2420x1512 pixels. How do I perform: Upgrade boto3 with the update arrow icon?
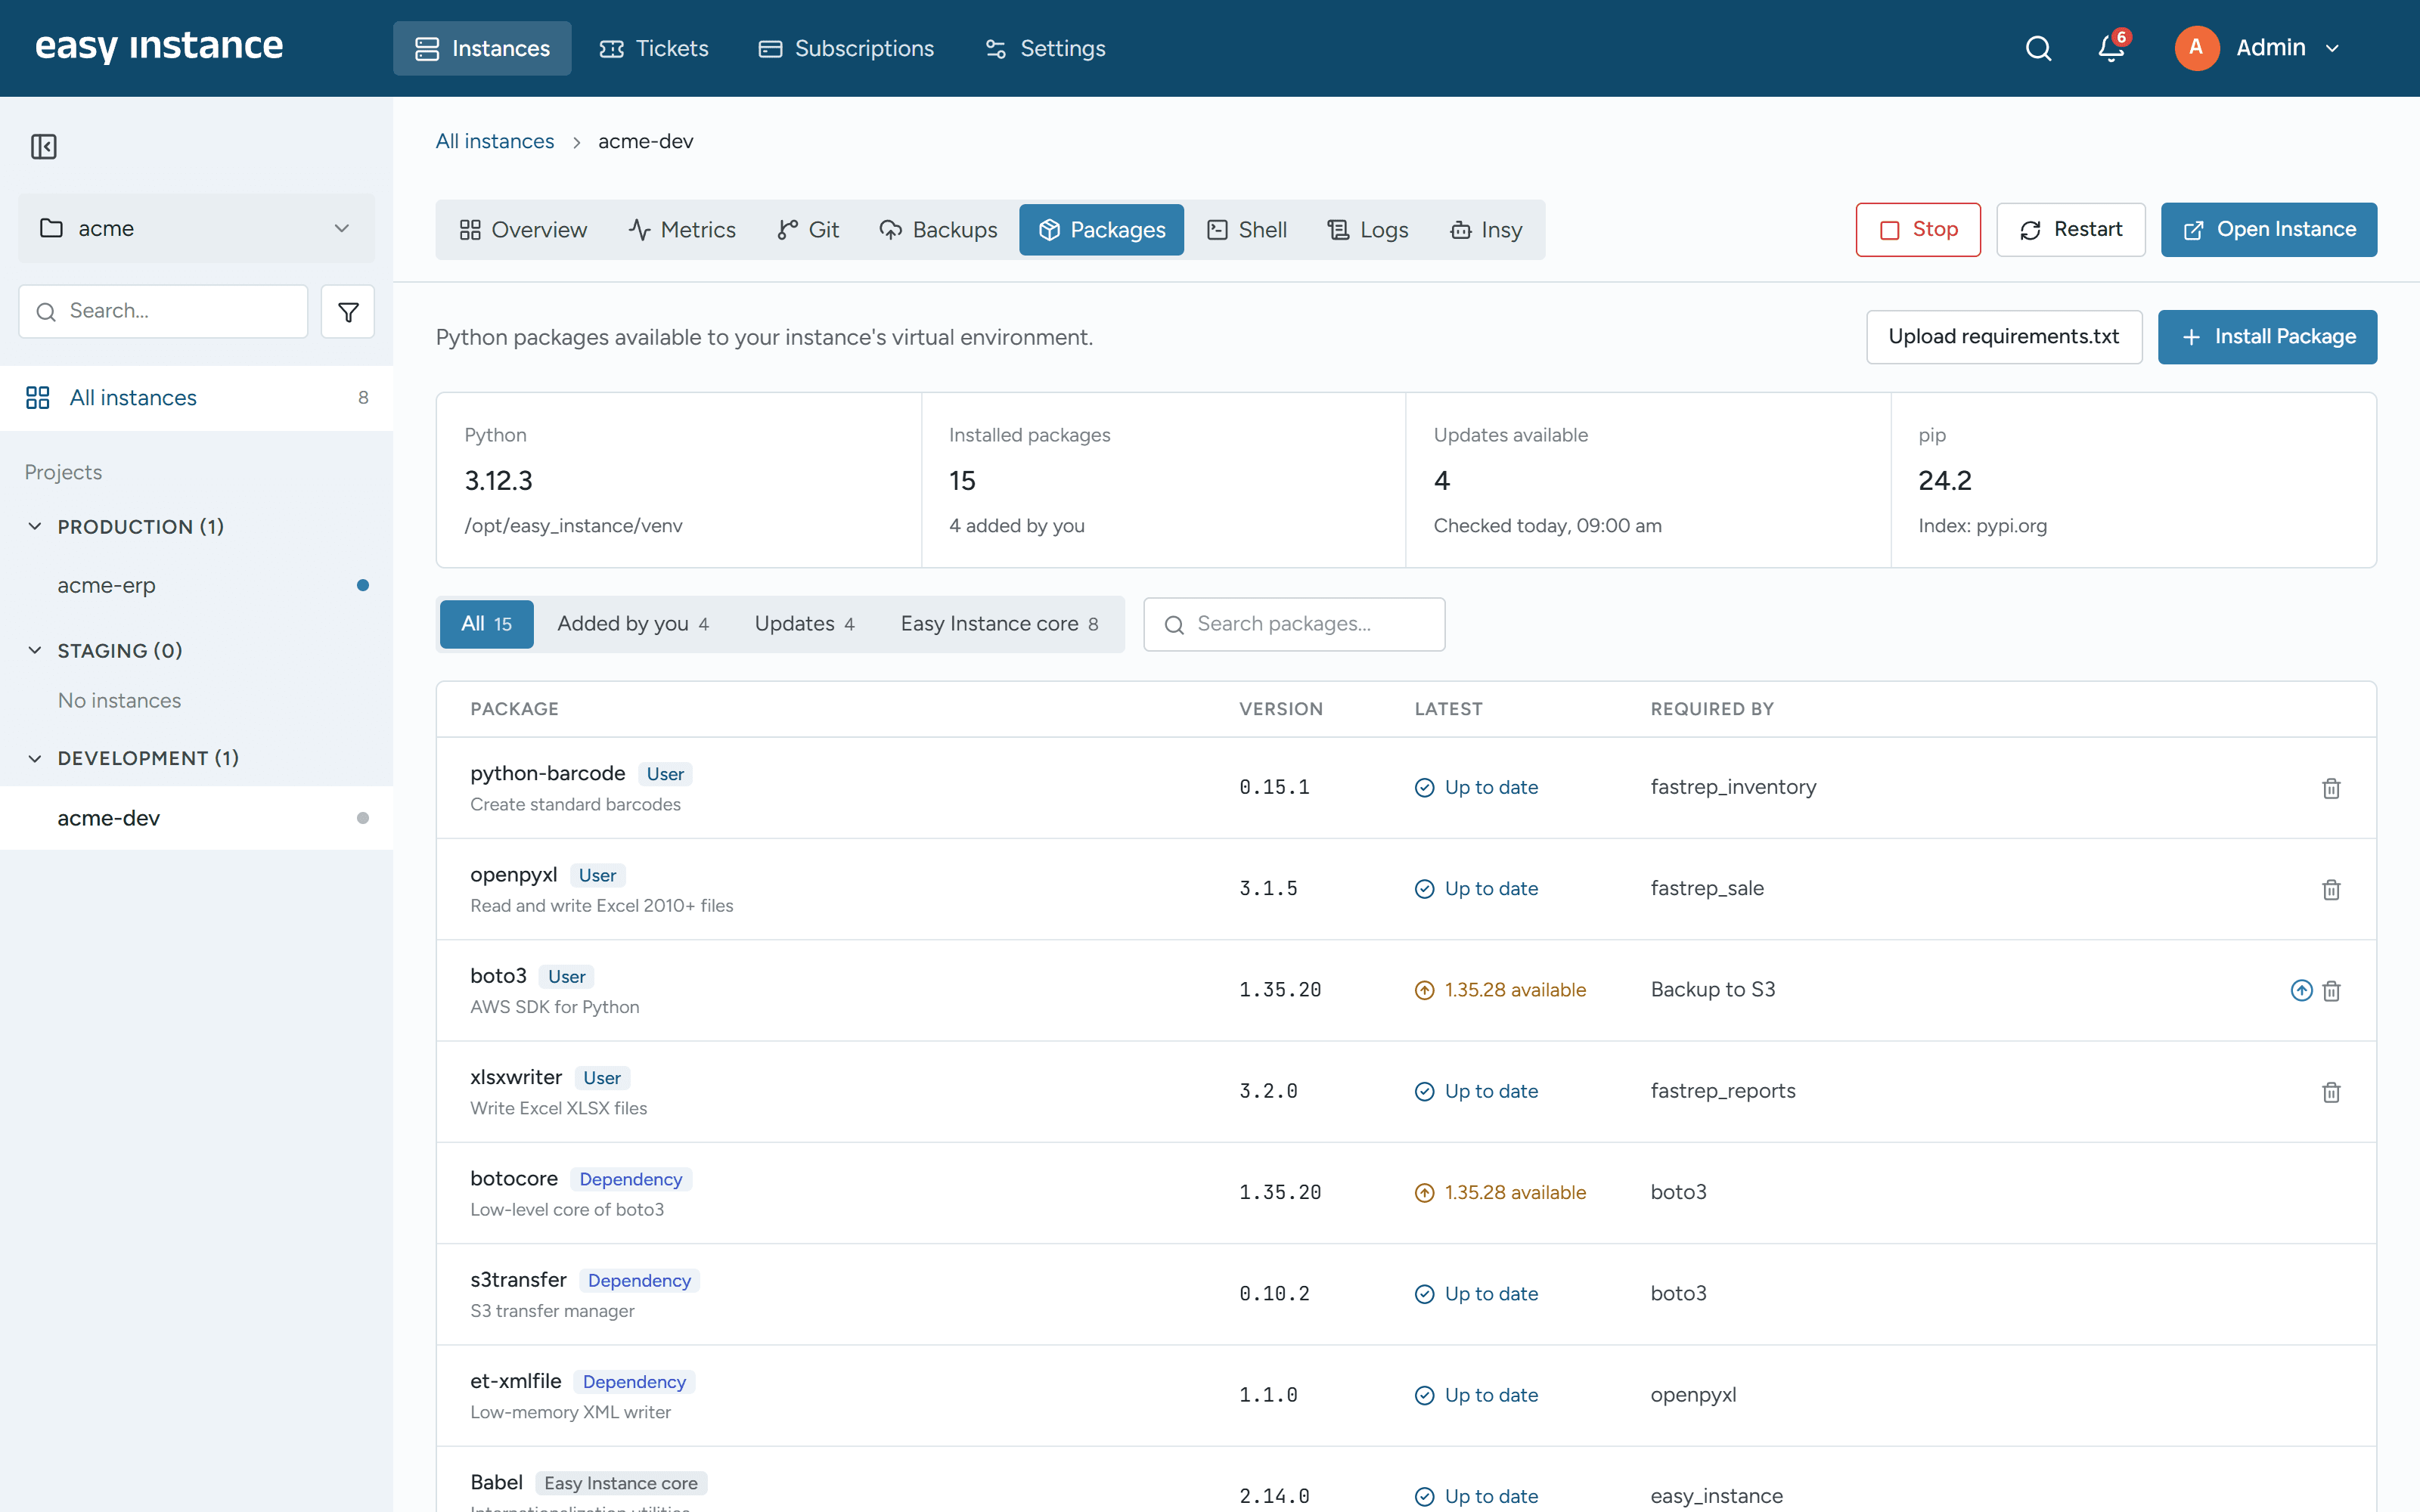[x=2301, y=990]
